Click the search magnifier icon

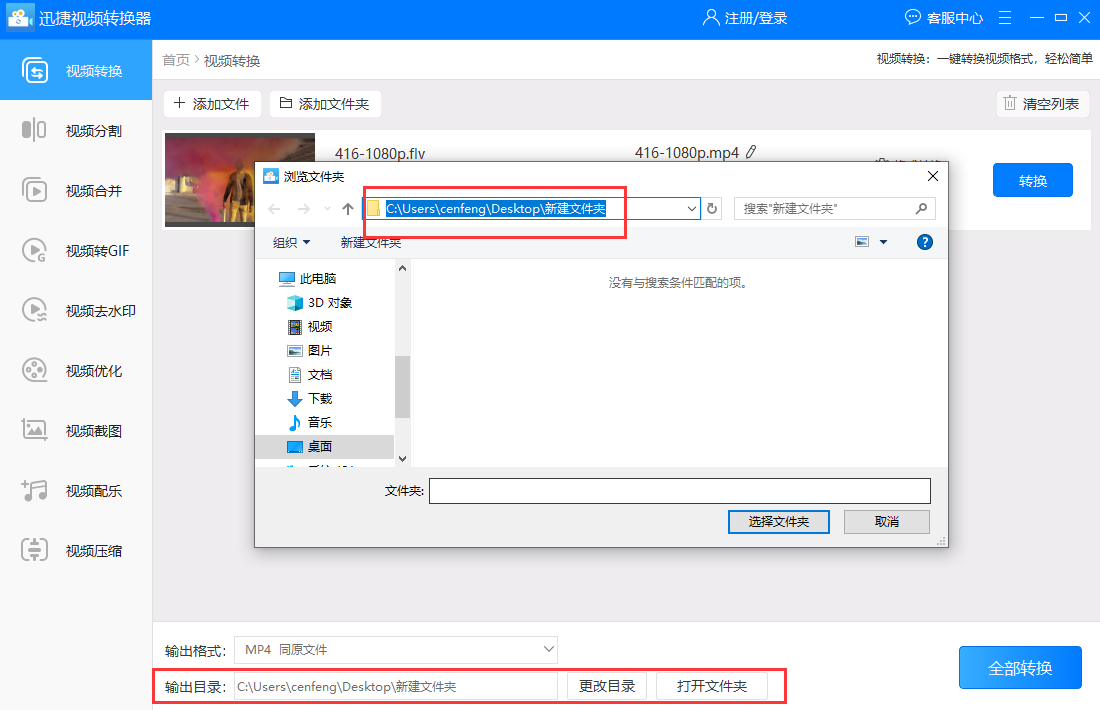tap(922, 208)
